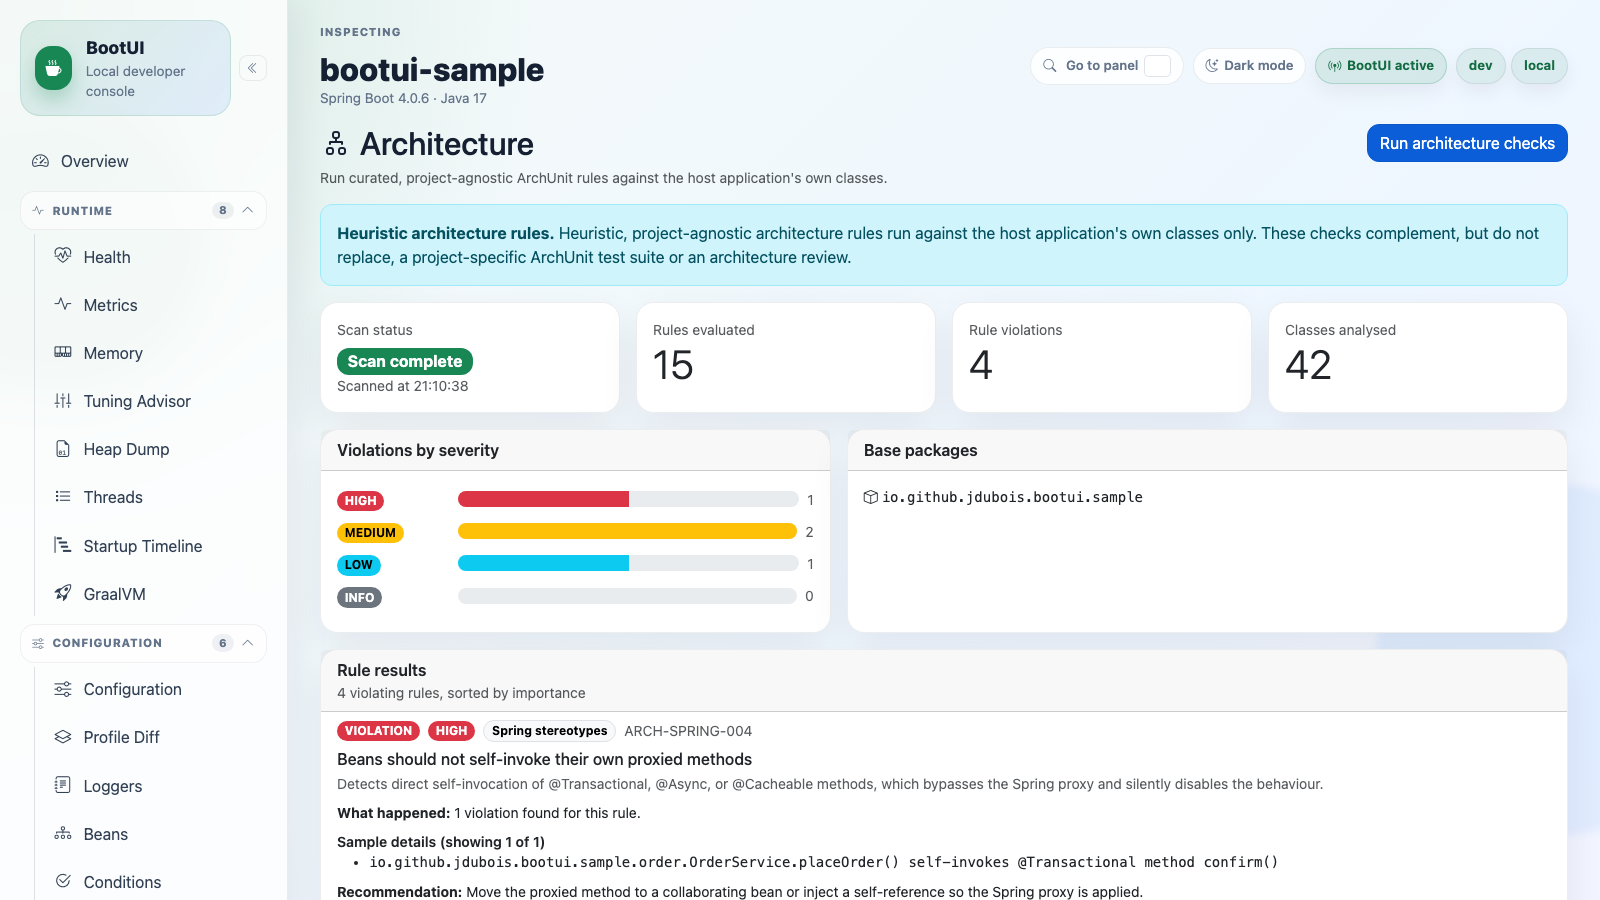1600x900 pixels.
Task: Click the Overview gauge icon
Action: (40, 161)
